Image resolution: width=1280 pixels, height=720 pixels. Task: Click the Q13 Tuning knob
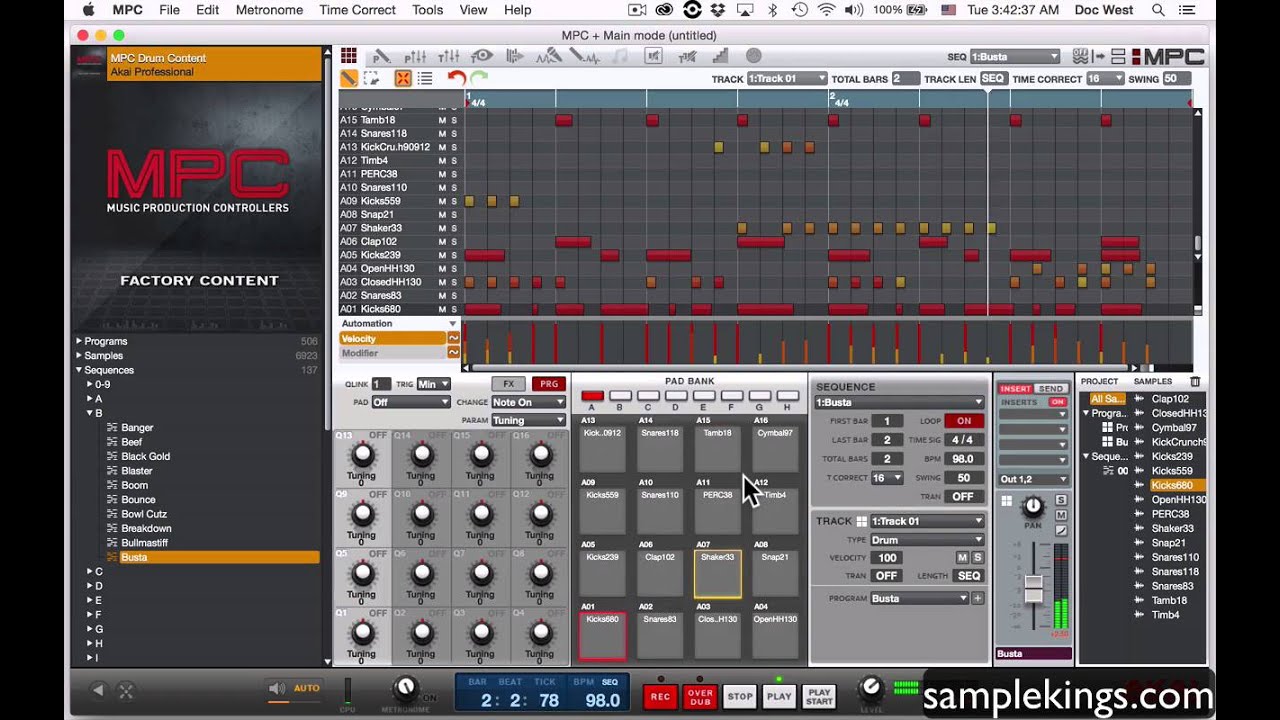pyautogui.click(x=362, y=456)
